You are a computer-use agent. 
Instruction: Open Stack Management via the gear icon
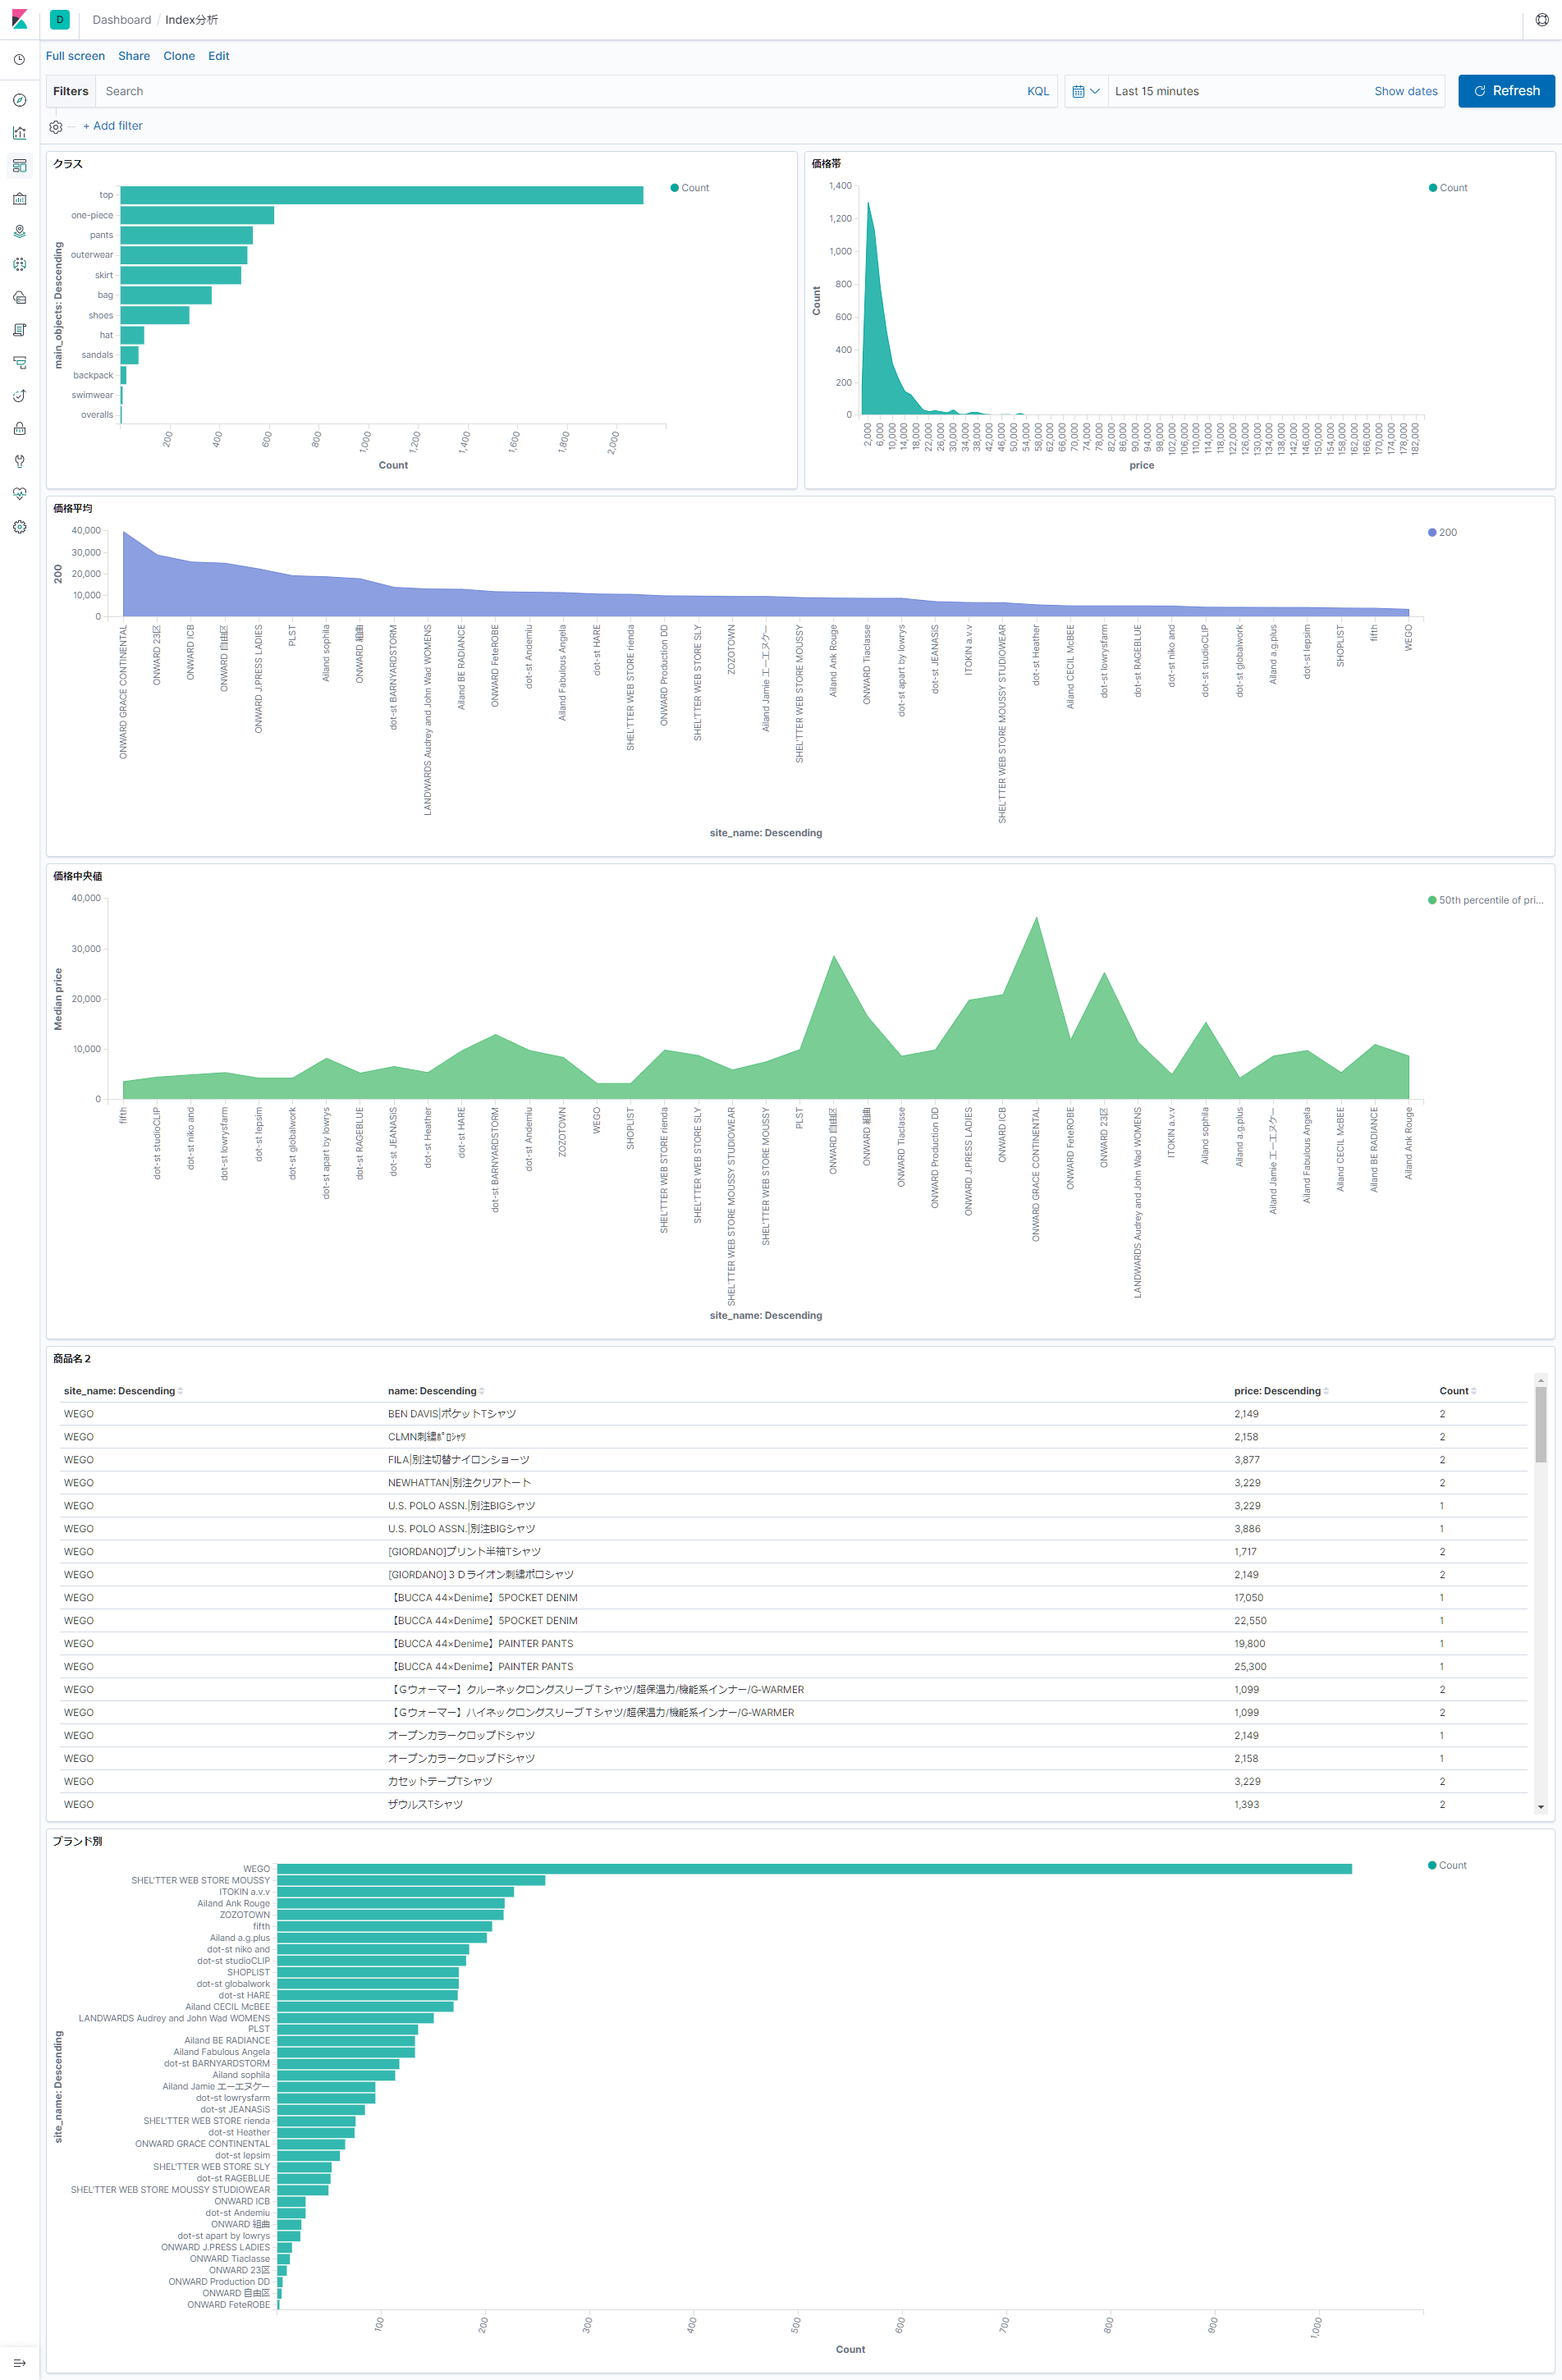pyautogui.click(x=19, y=528)
